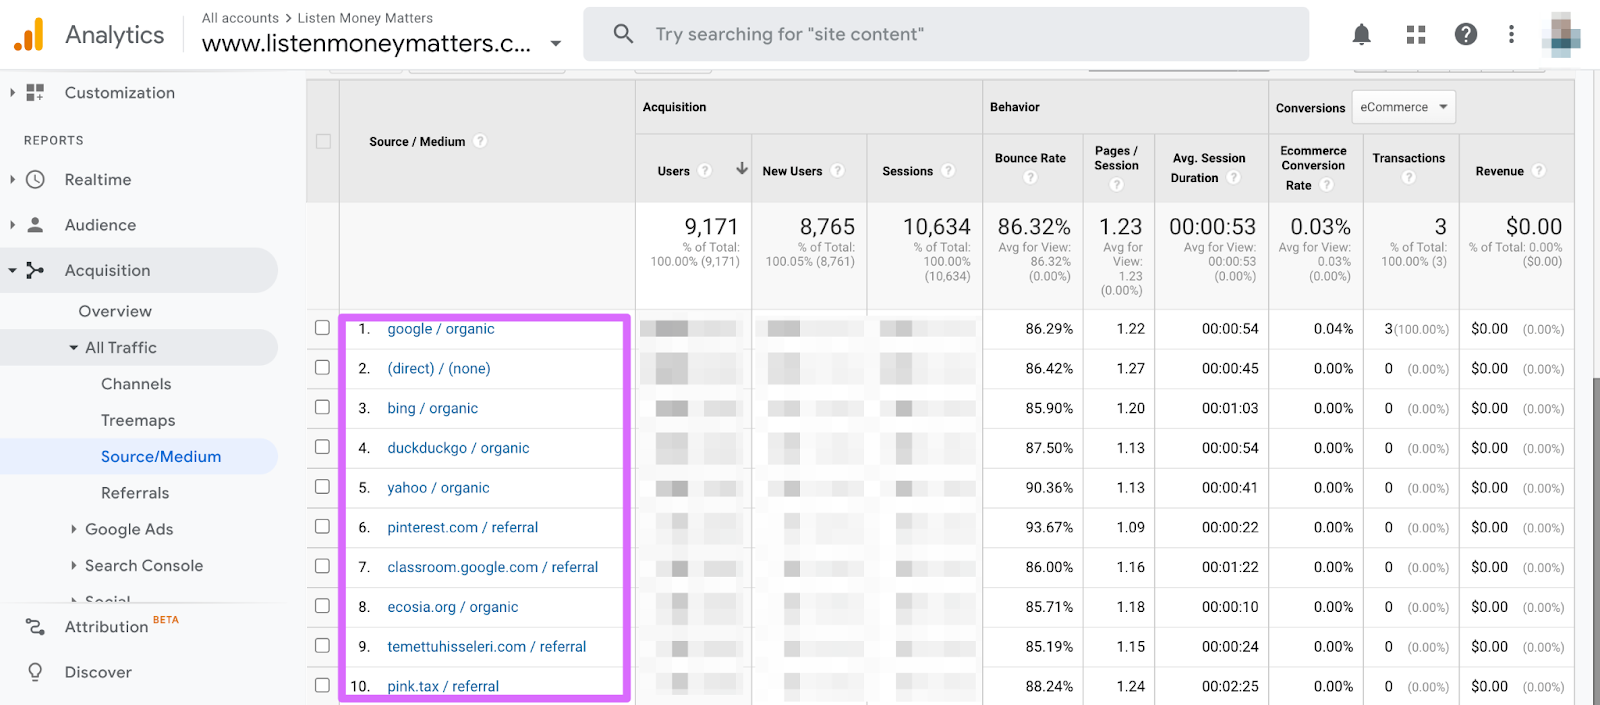1600x705 pixels.
Task: Expand the Customization section arrow
Action: 12,93
